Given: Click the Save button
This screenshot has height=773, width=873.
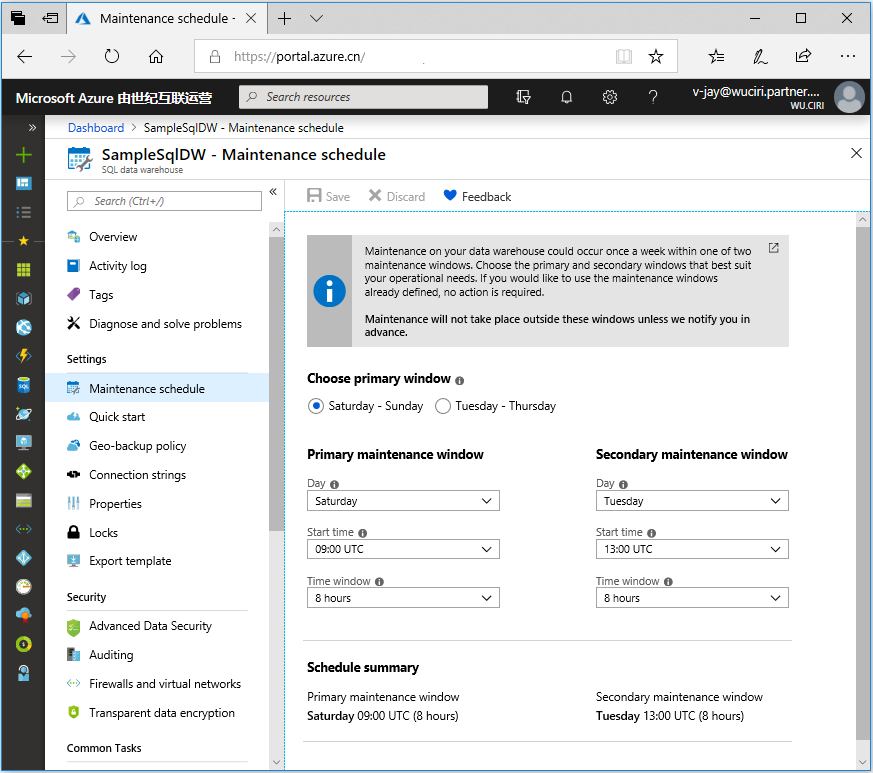Looking at the screenshot, I should (328, 196).
